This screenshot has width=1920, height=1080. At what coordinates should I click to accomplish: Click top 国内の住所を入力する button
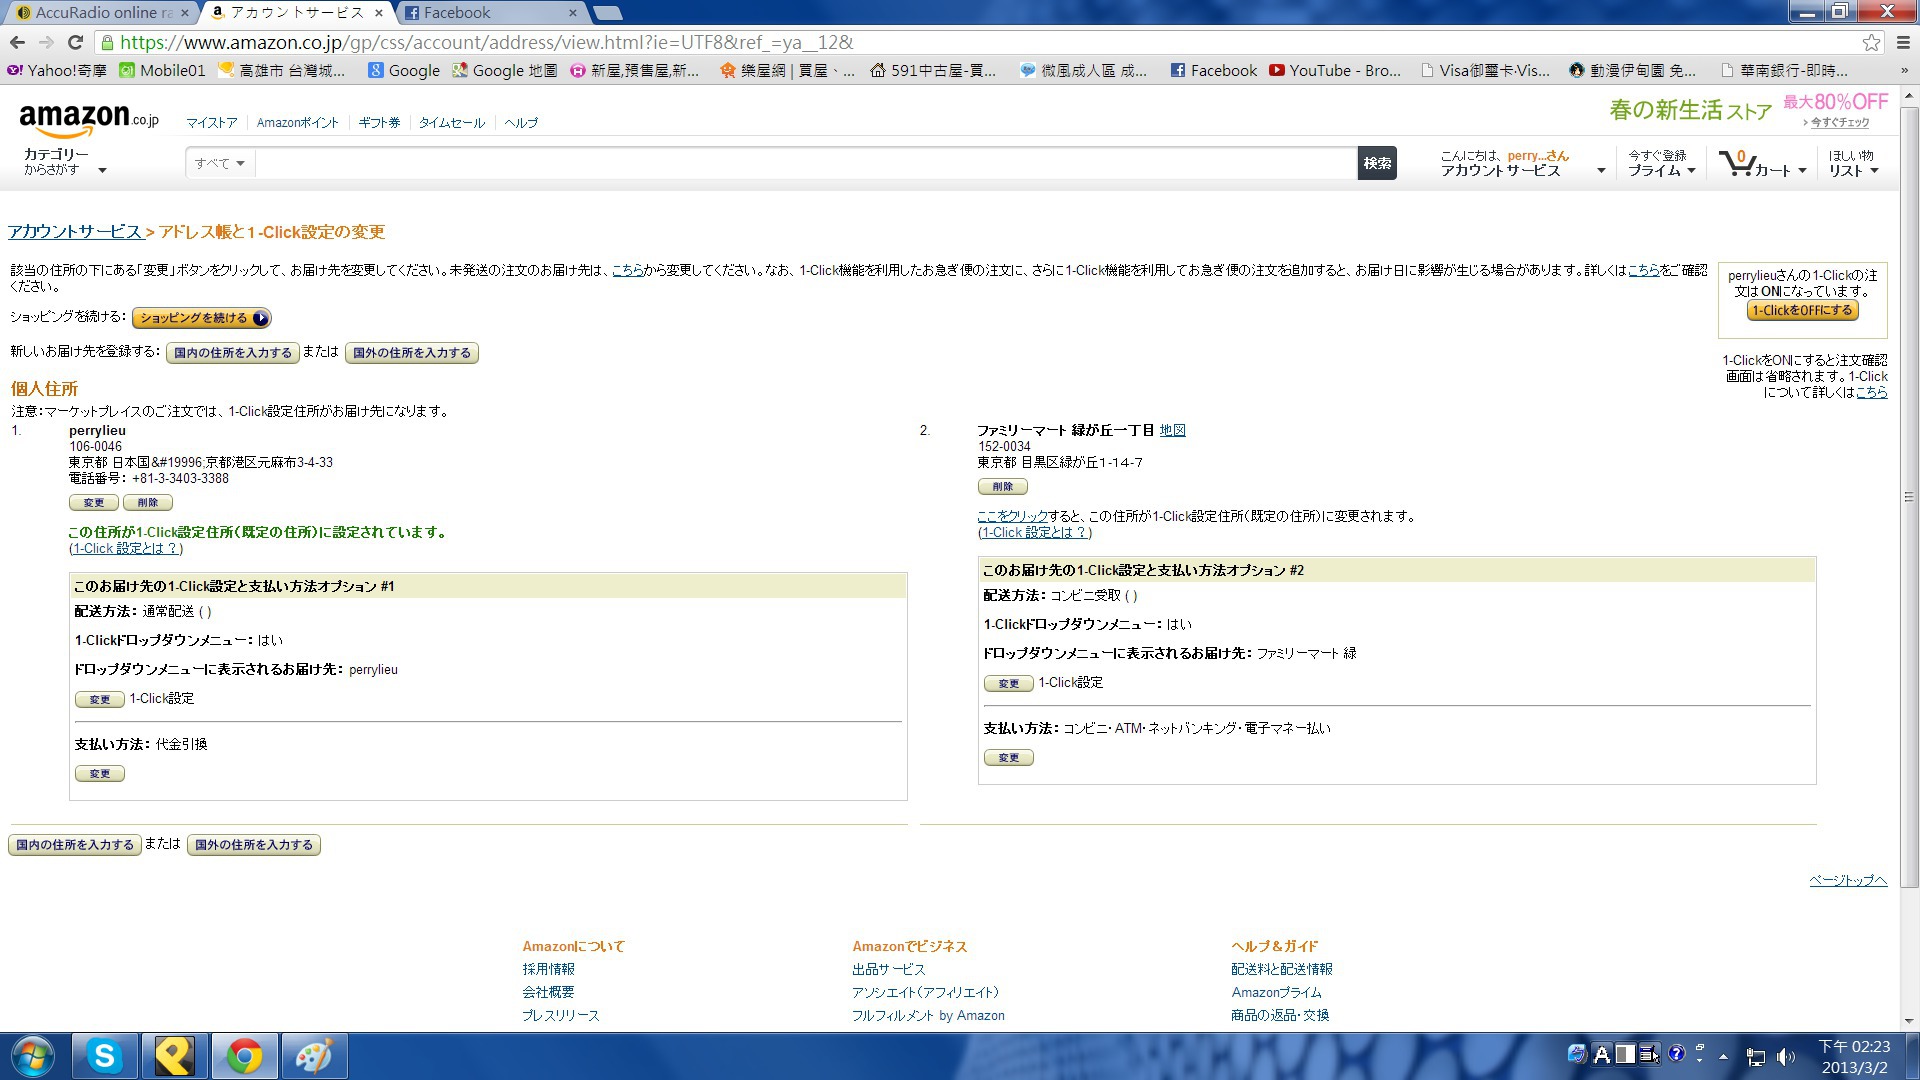[x=233, y=353]
